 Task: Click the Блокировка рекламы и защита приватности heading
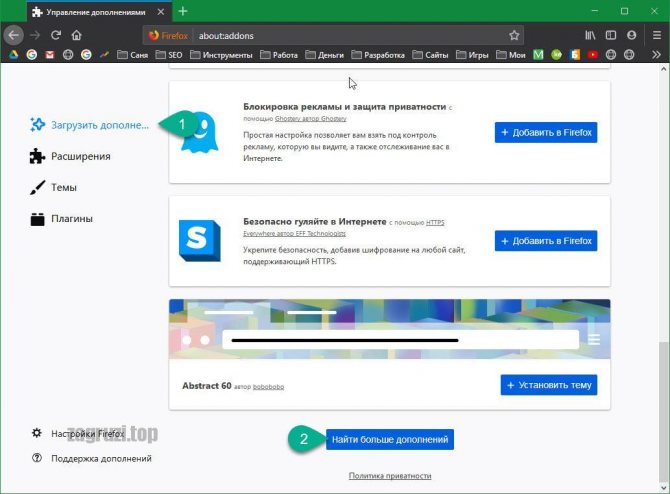pos(344,107)
